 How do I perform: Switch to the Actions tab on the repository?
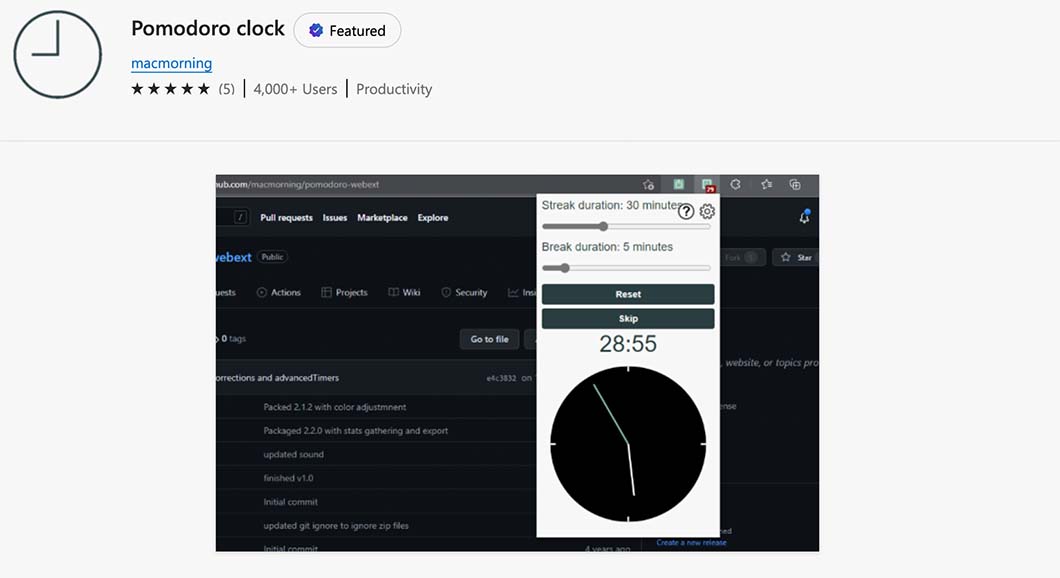pos(279,292)
